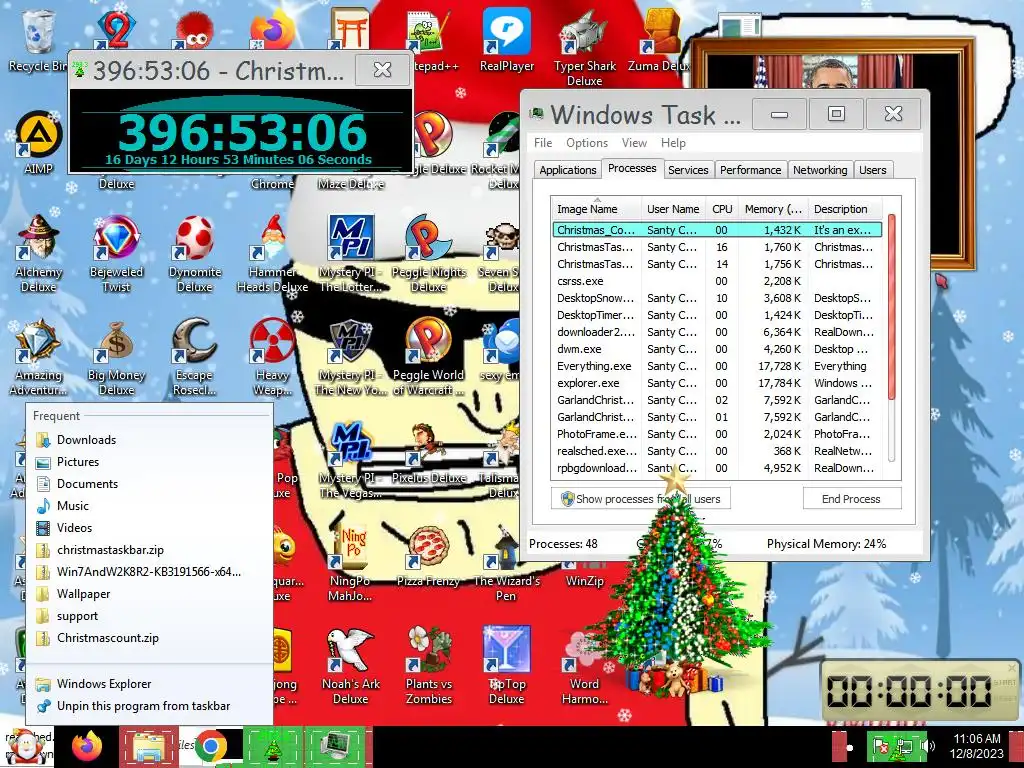Select the dwm.exe process row
This screenshot has height=768, width=1024.
(717, 349)
